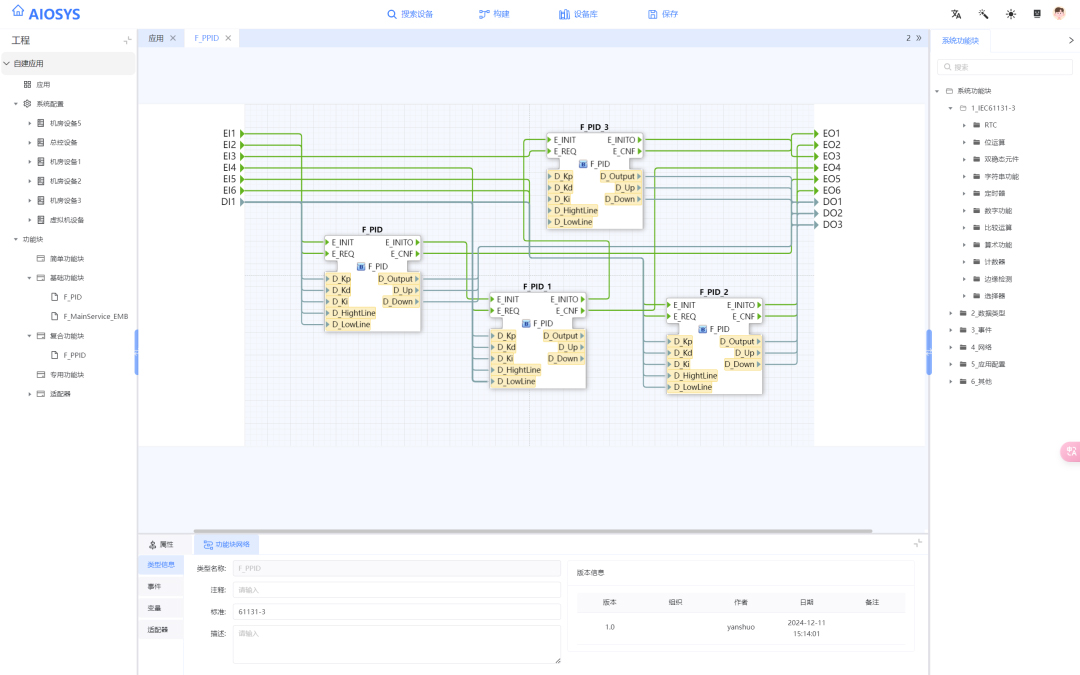This screenshot has width=1080, height=675.
Task: Select F_MainService_EMB in project tree
Action: tap(96, 317)
